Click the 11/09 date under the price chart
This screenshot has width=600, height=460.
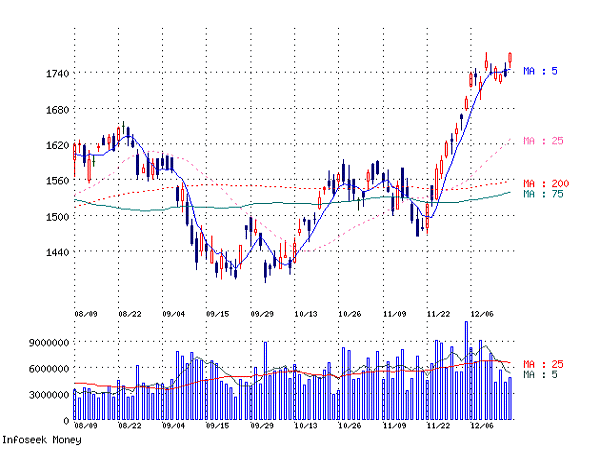tap(395, 314)
